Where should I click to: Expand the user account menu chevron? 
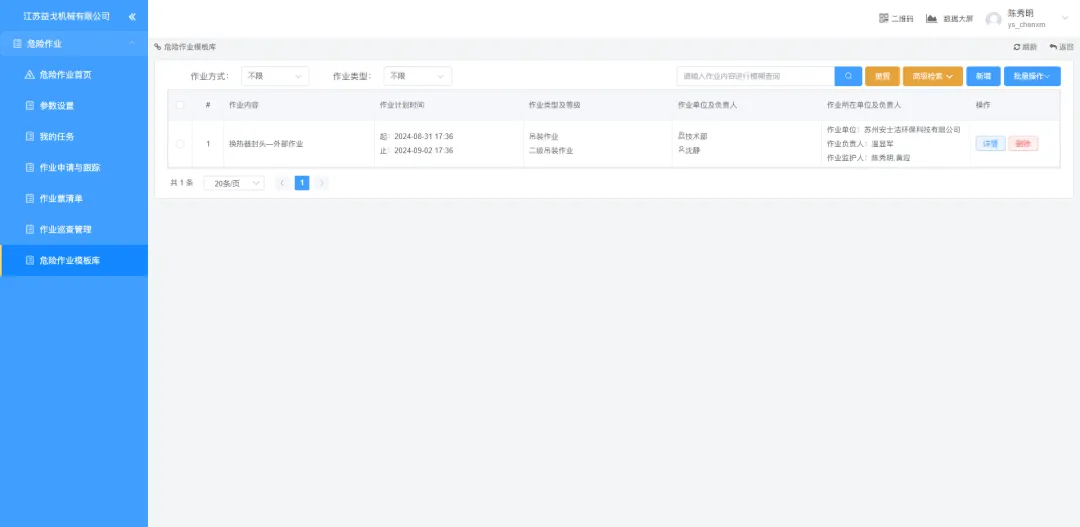click(1065, 18)
